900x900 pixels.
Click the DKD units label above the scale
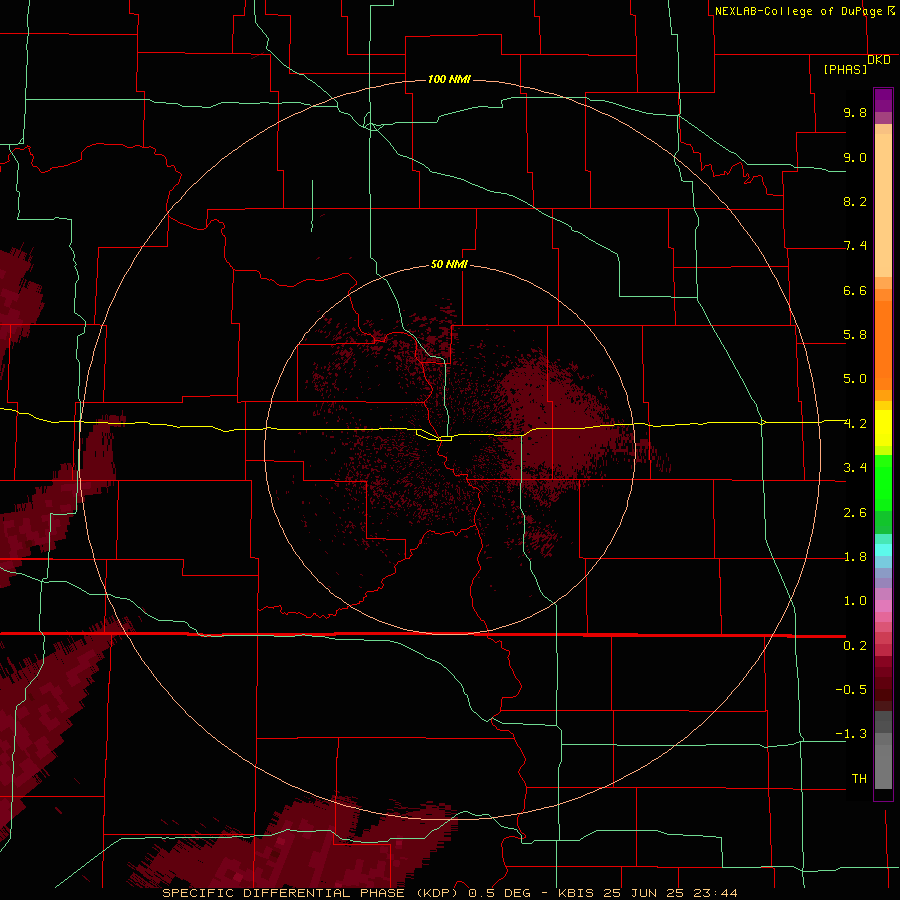click(879, 60)
